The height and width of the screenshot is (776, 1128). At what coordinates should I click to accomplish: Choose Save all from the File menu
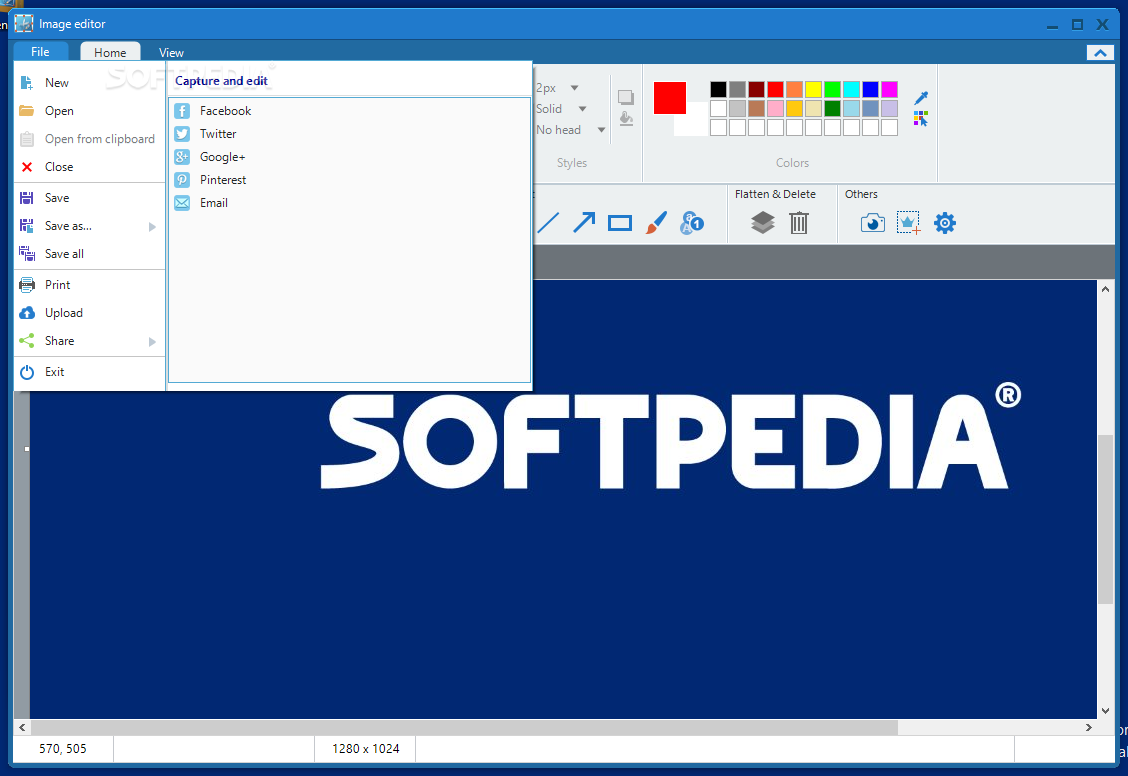coord(89,254)
